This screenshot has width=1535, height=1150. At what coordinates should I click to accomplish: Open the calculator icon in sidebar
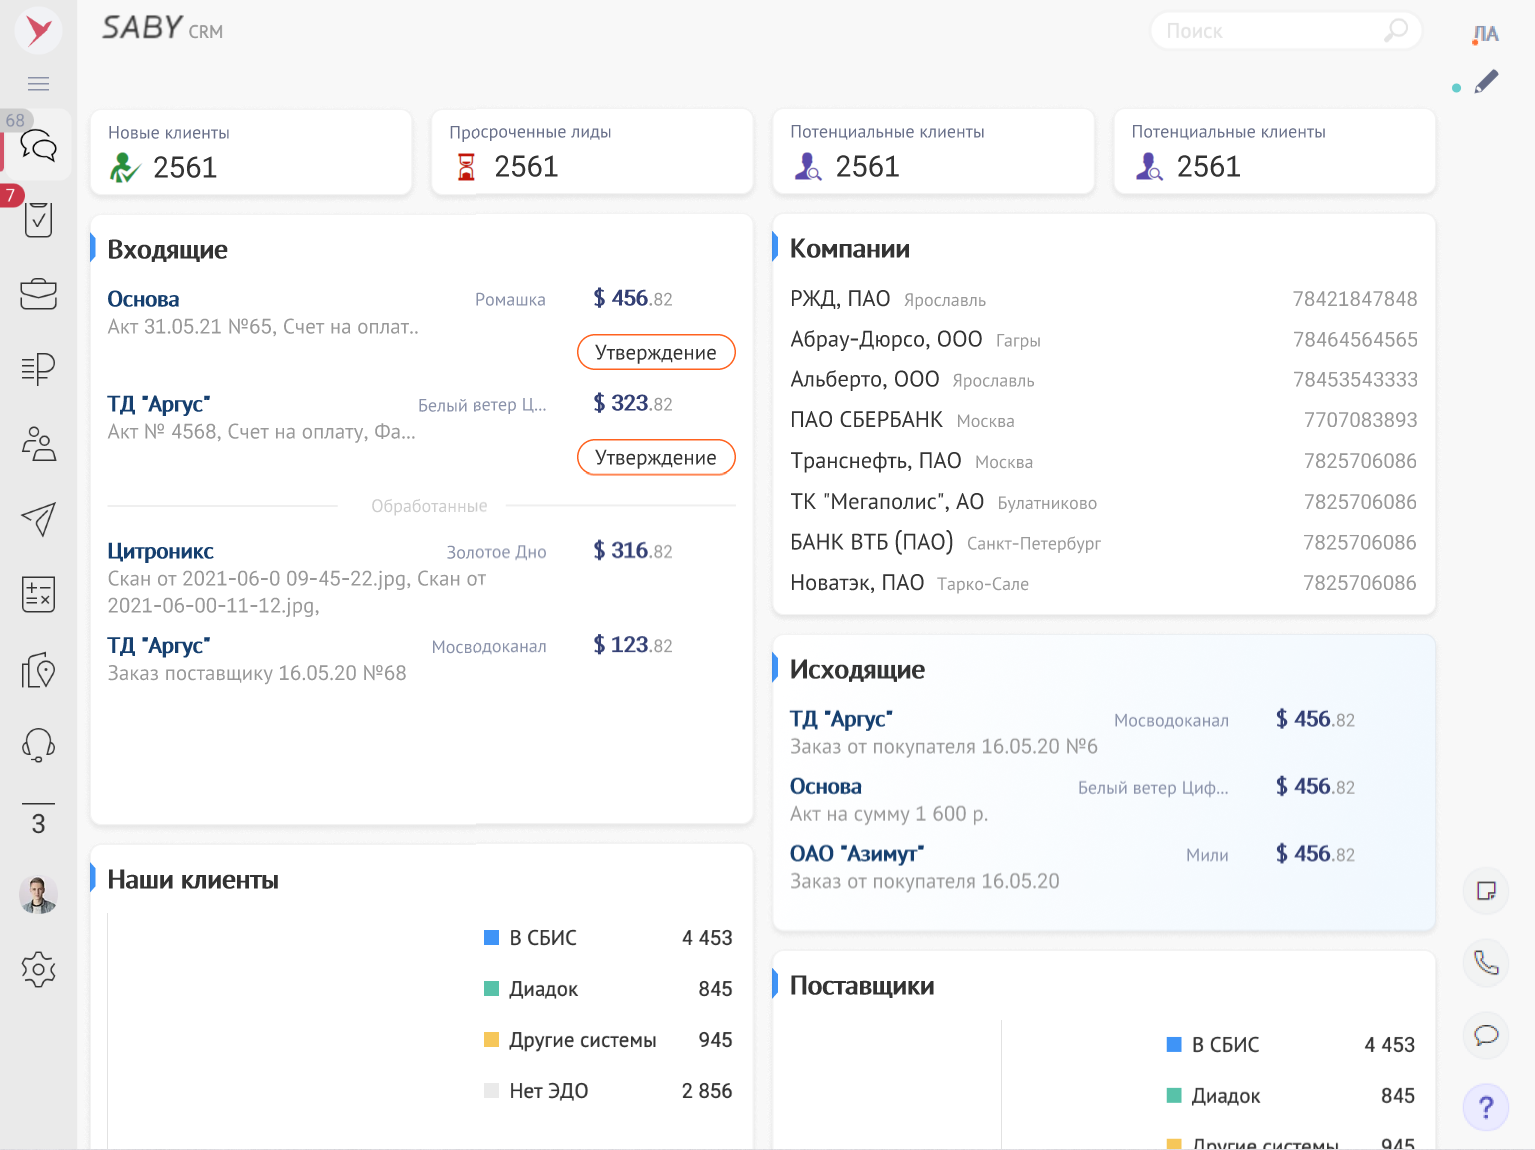click(x=38, y=594)
